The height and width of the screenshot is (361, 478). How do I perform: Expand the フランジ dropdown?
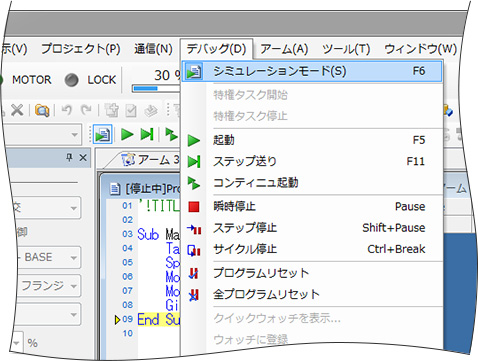pyautogui.click(x=74, y=286)
